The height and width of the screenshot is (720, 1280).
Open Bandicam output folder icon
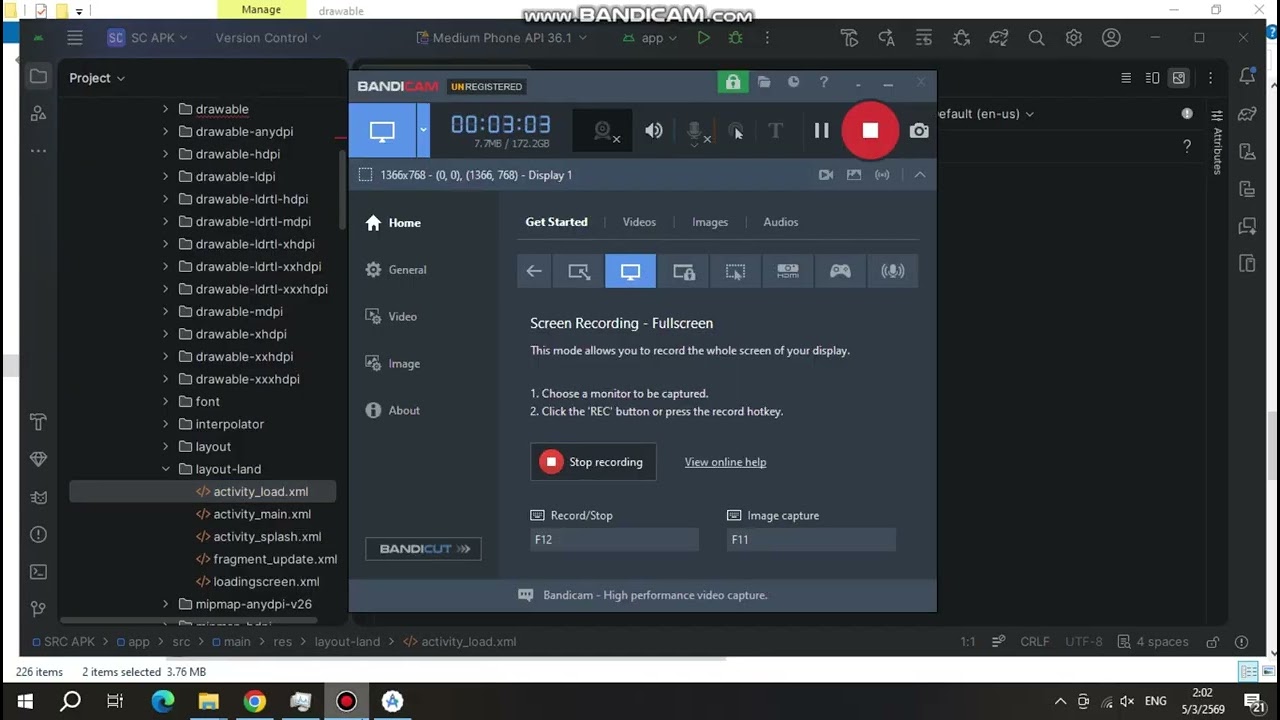(764, 82)
